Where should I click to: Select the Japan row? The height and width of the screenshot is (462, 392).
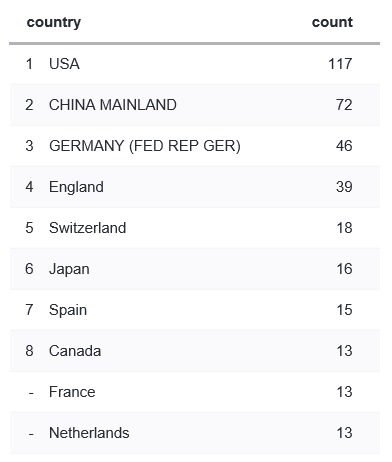pos(195,269)
